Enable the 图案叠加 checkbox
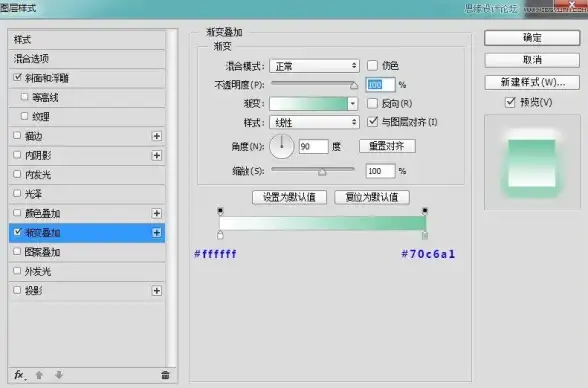The width and height of the screenshot is (588, 388). tap(17, 252)
